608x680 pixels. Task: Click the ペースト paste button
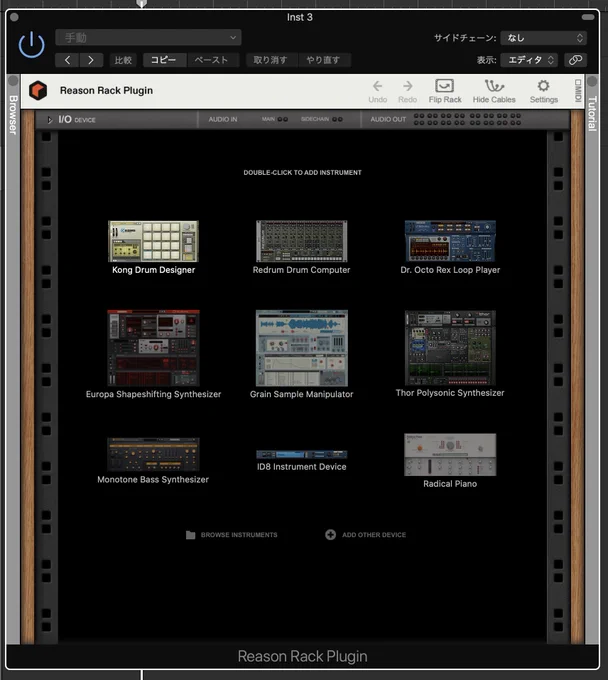coord(211,60)
